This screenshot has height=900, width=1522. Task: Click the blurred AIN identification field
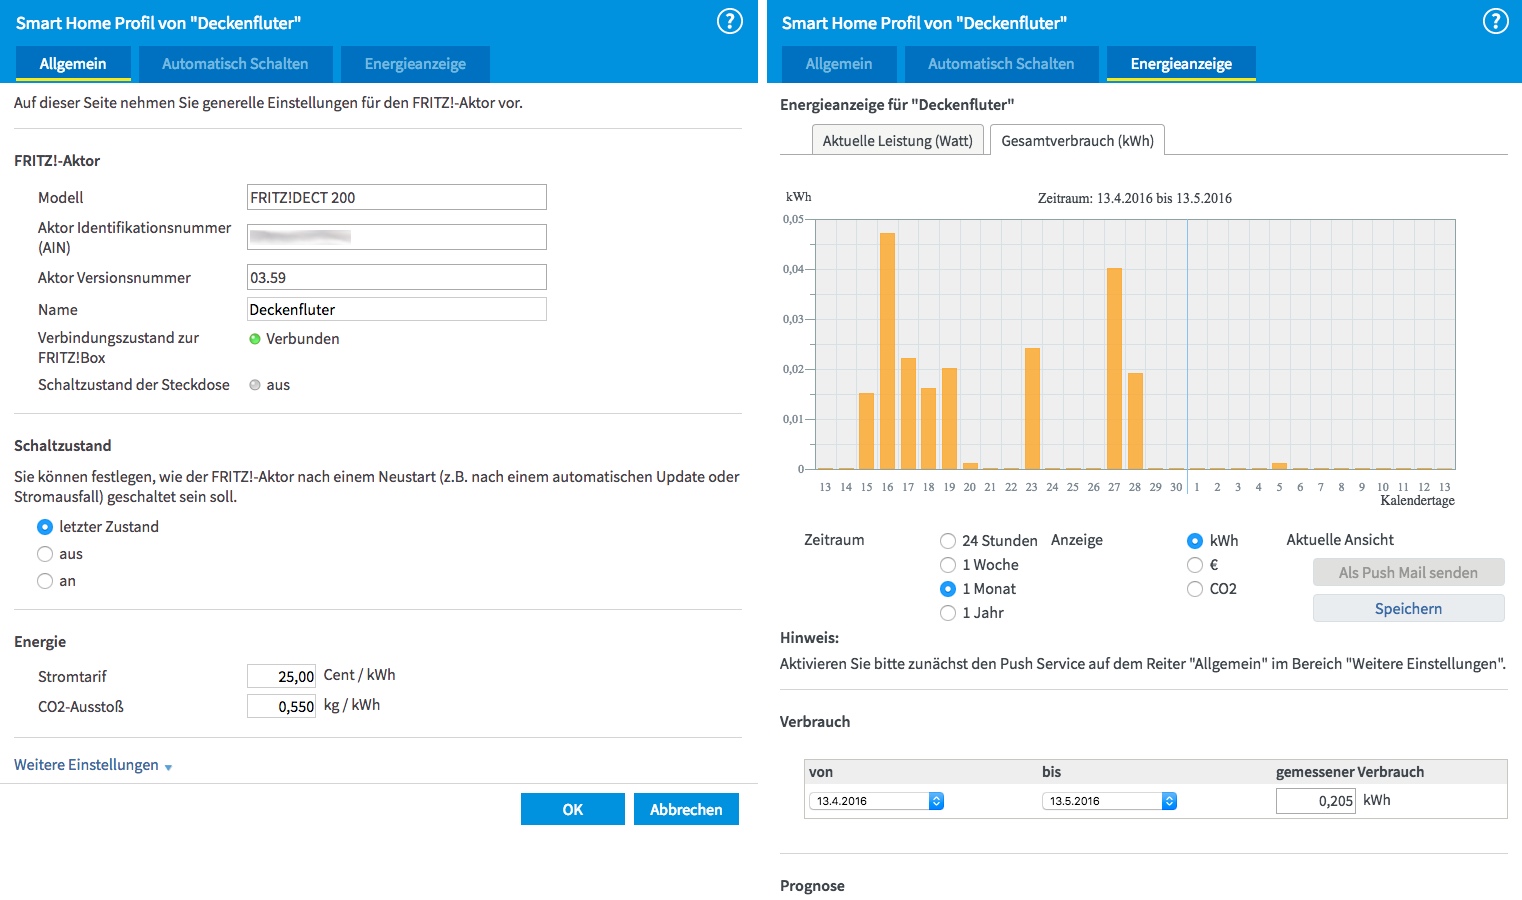(397, 237)
